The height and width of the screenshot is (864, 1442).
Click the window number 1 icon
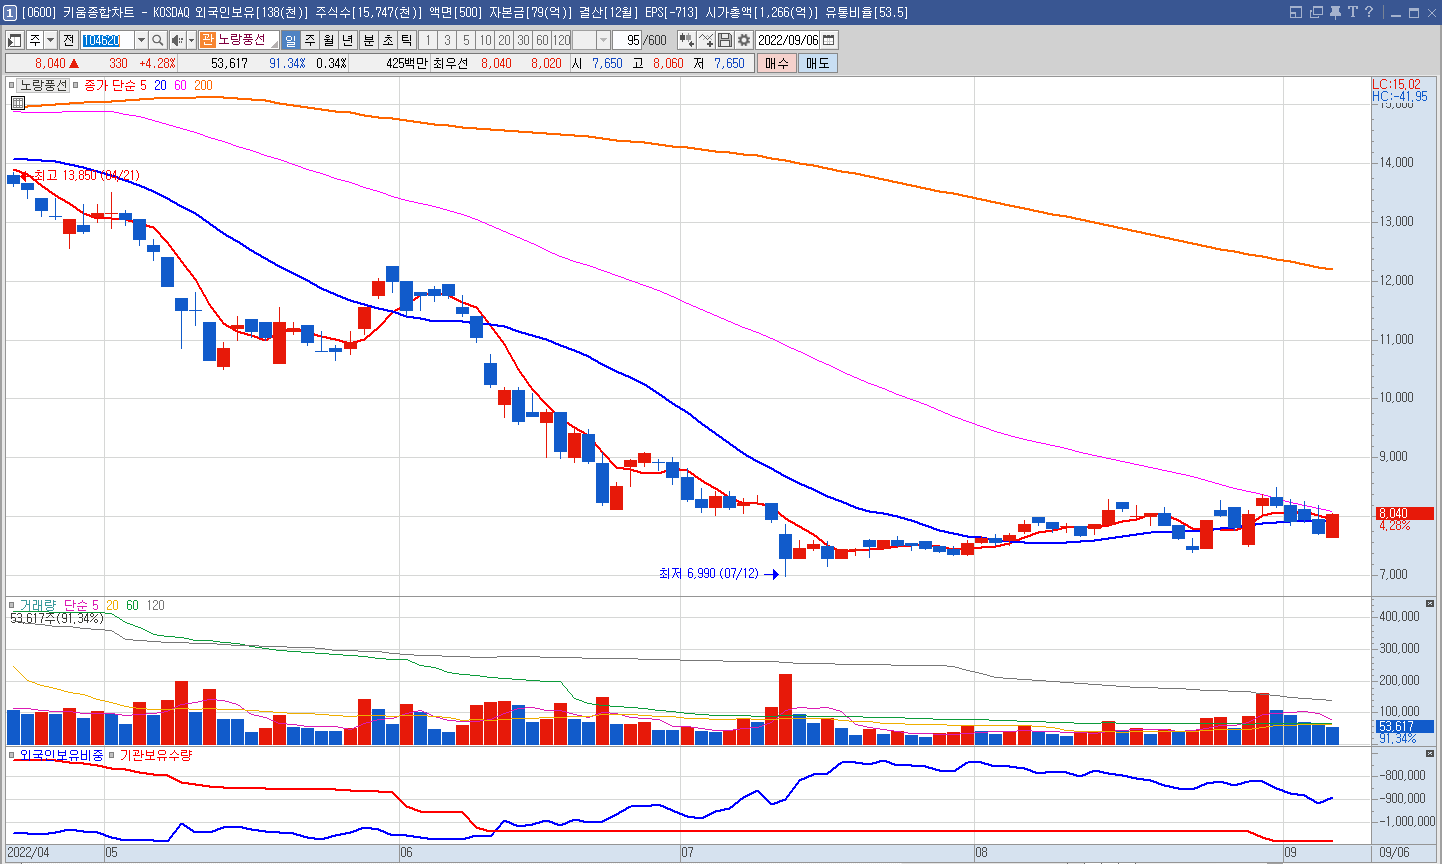click(10, 12)
